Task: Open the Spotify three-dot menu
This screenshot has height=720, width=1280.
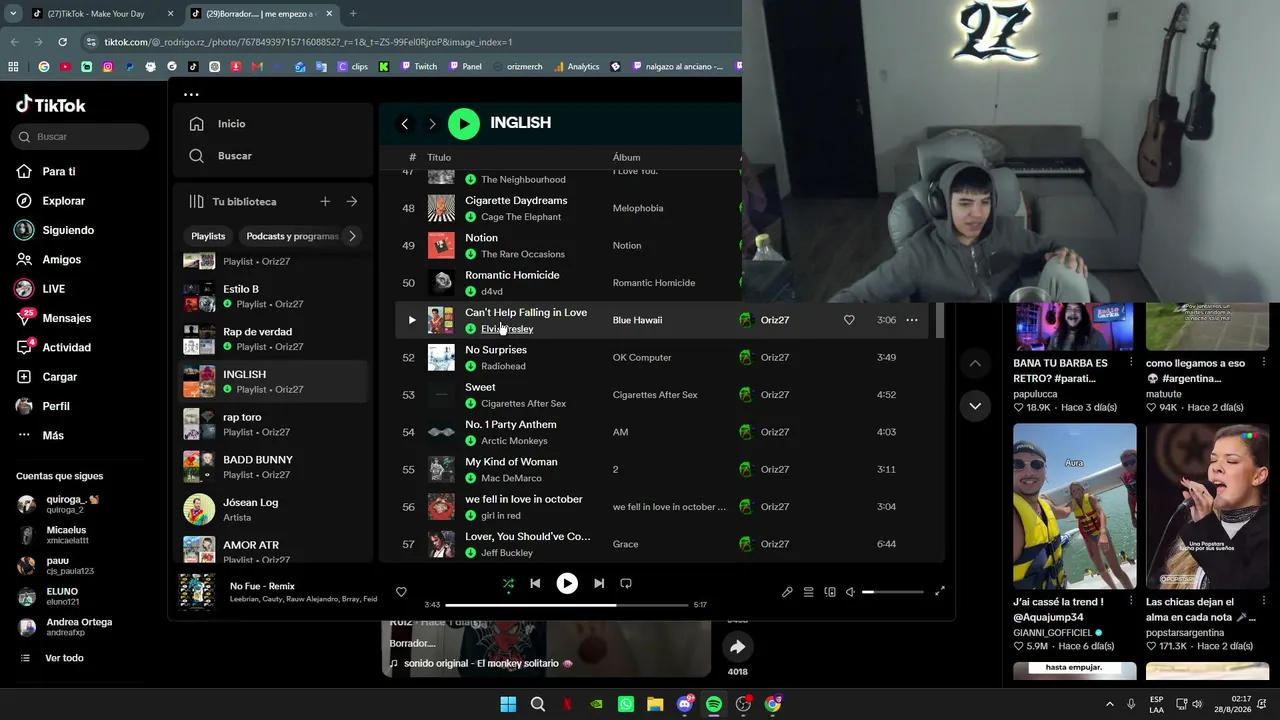Action: click(x=191, y=95)
